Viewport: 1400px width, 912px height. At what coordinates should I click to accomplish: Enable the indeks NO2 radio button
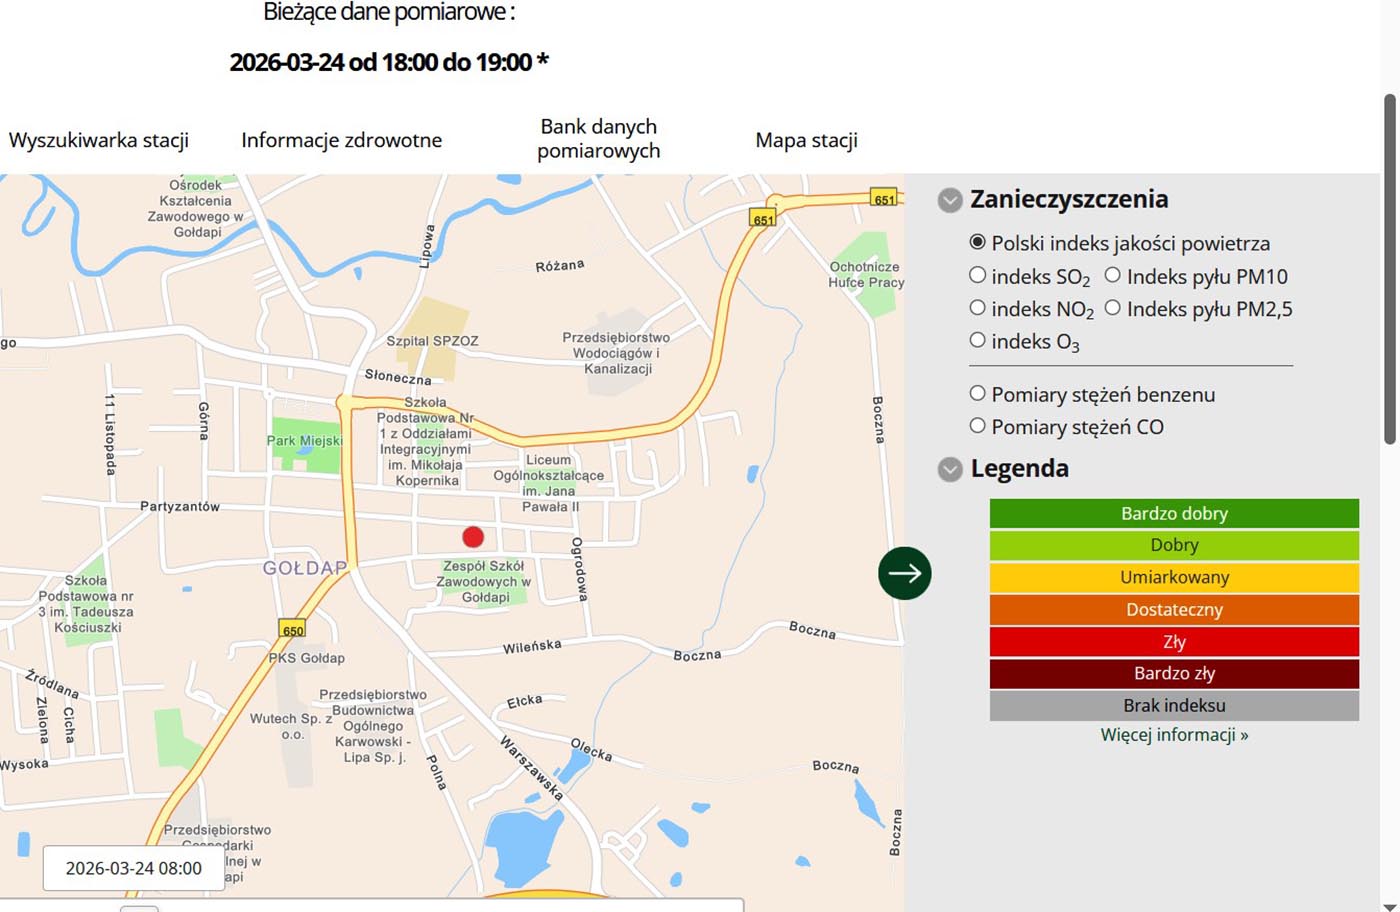click(978, 308)
